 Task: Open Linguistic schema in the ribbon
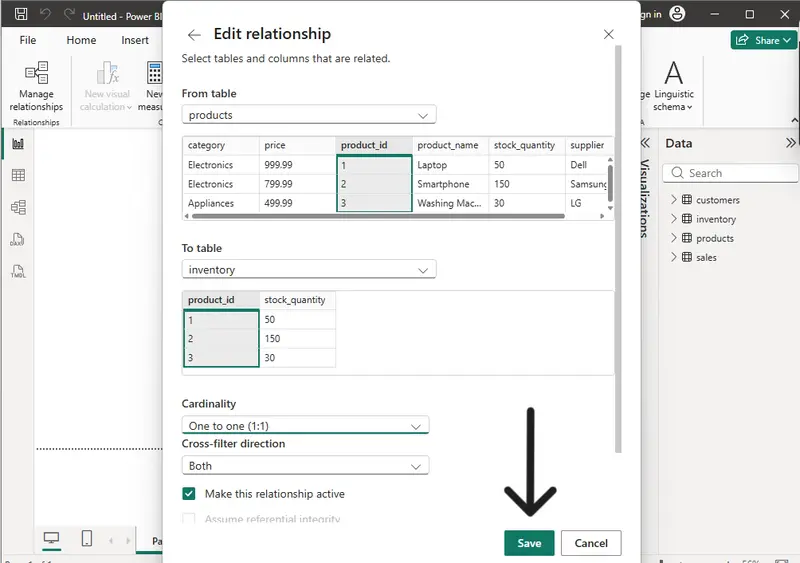673,86
